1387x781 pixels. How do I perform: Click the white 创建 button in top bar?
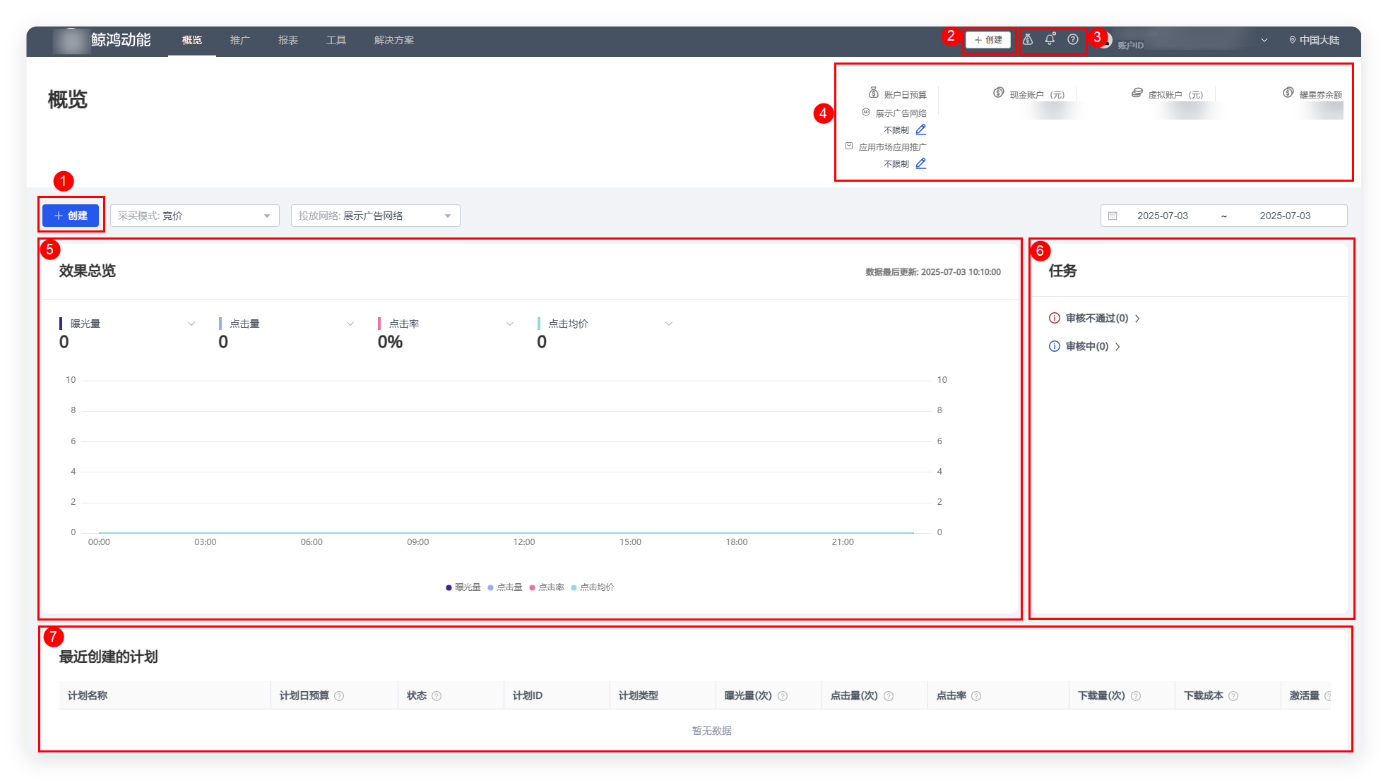click(988, 40)
